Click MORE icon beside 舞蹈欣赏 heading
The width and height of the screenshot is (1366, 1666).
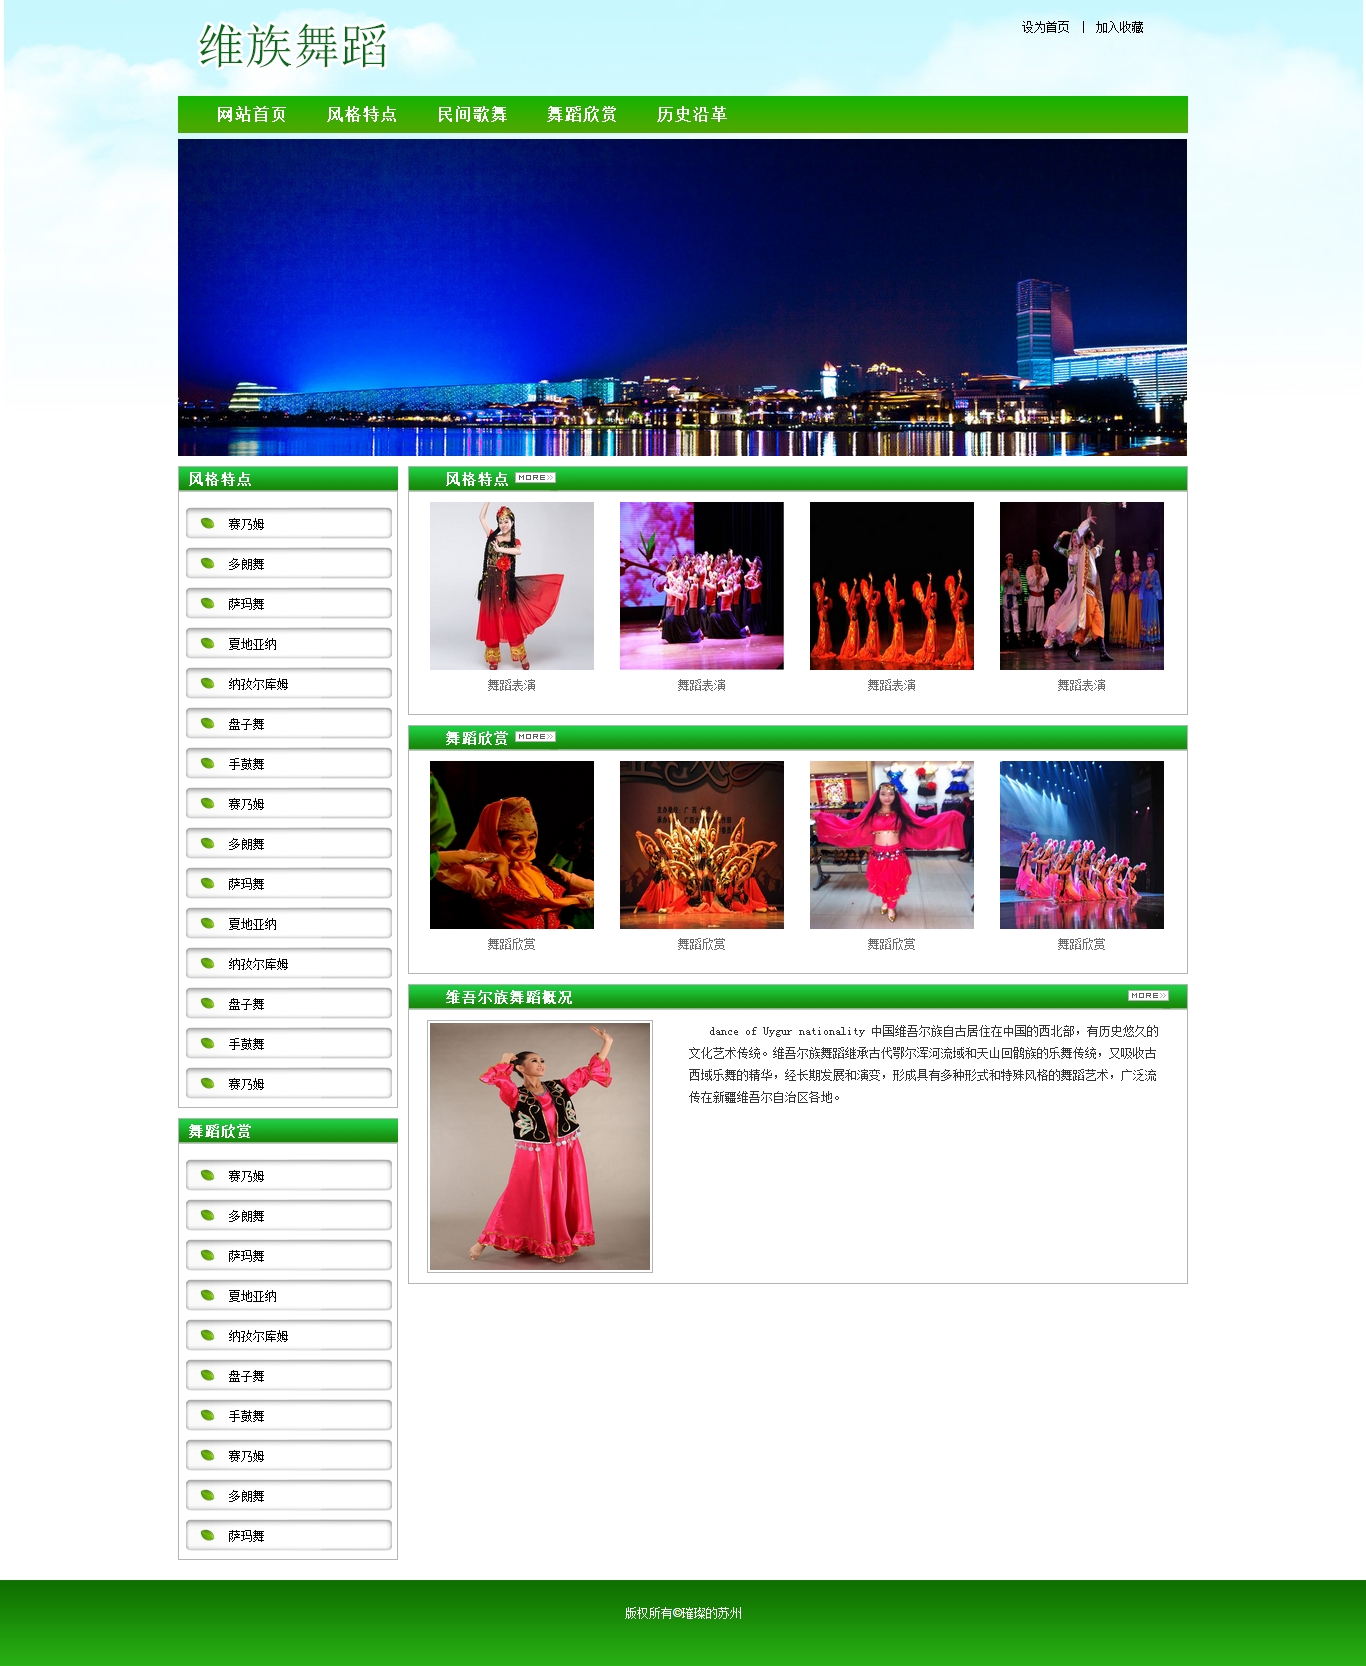coord(535,737)
